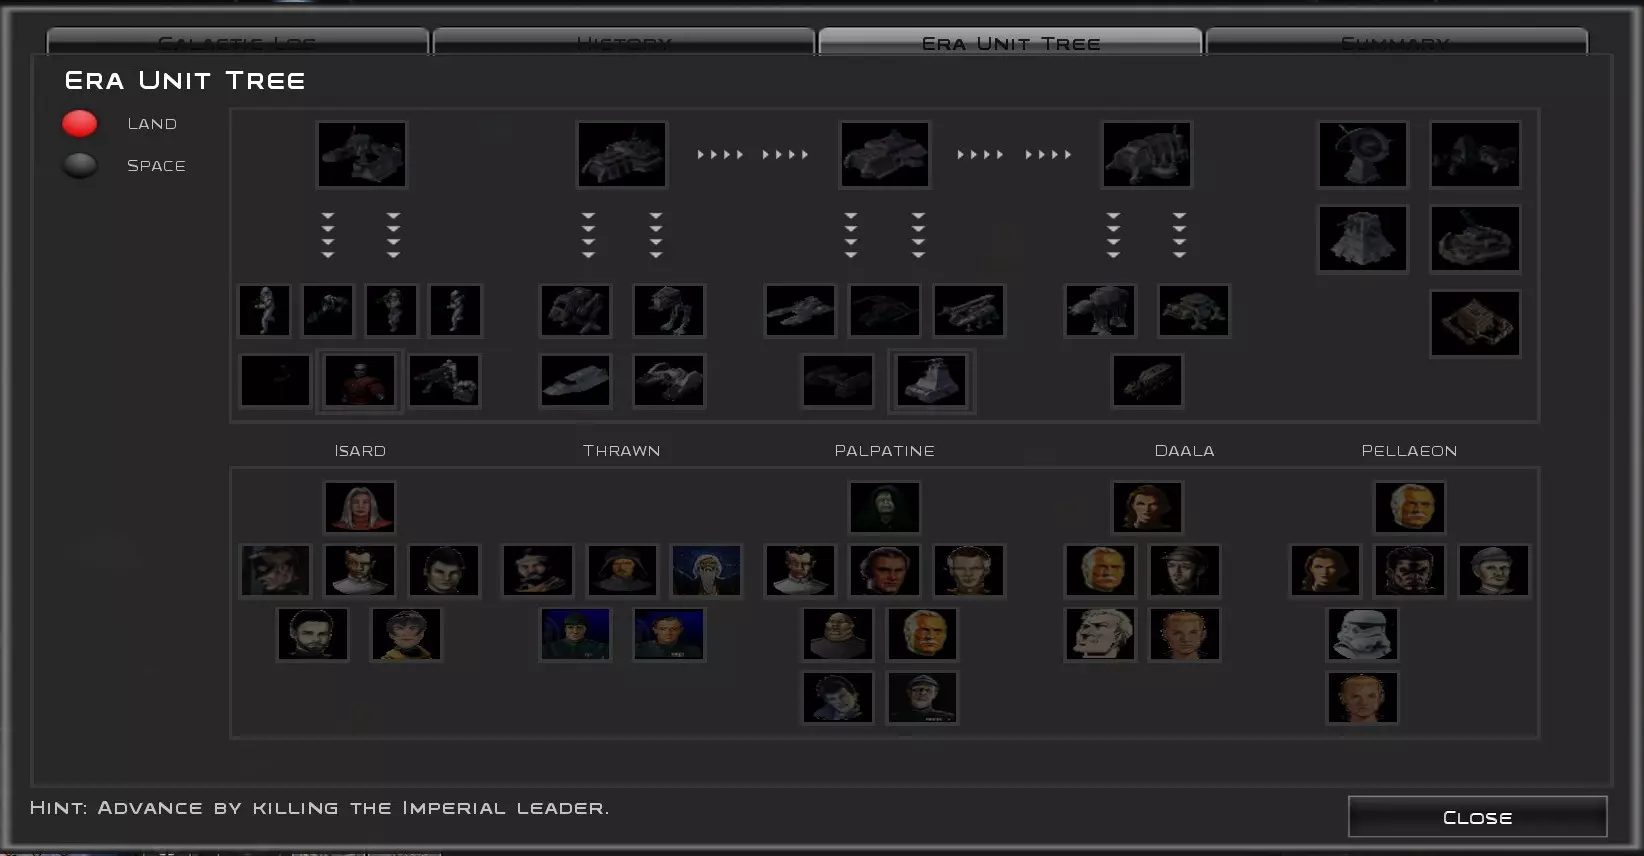The width and height of the screenshot is (1644, 856).
Task: Select Isard's top portrait with red outfit
Action: [x=360, y=507]
